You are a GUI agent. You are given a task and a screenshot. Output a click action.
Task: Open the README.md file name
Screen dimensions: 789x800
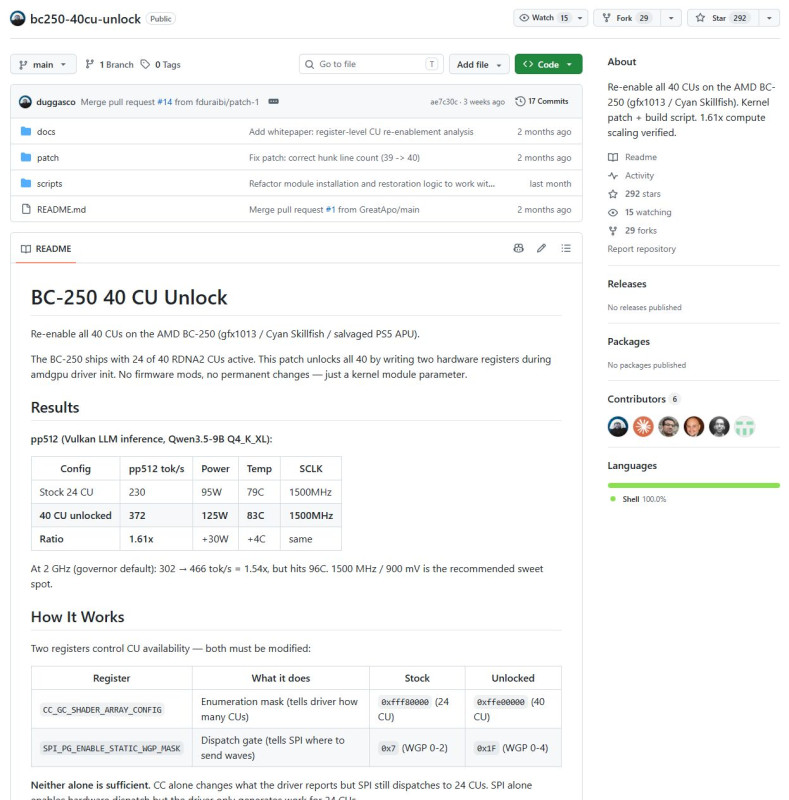[x=61, y=209]
